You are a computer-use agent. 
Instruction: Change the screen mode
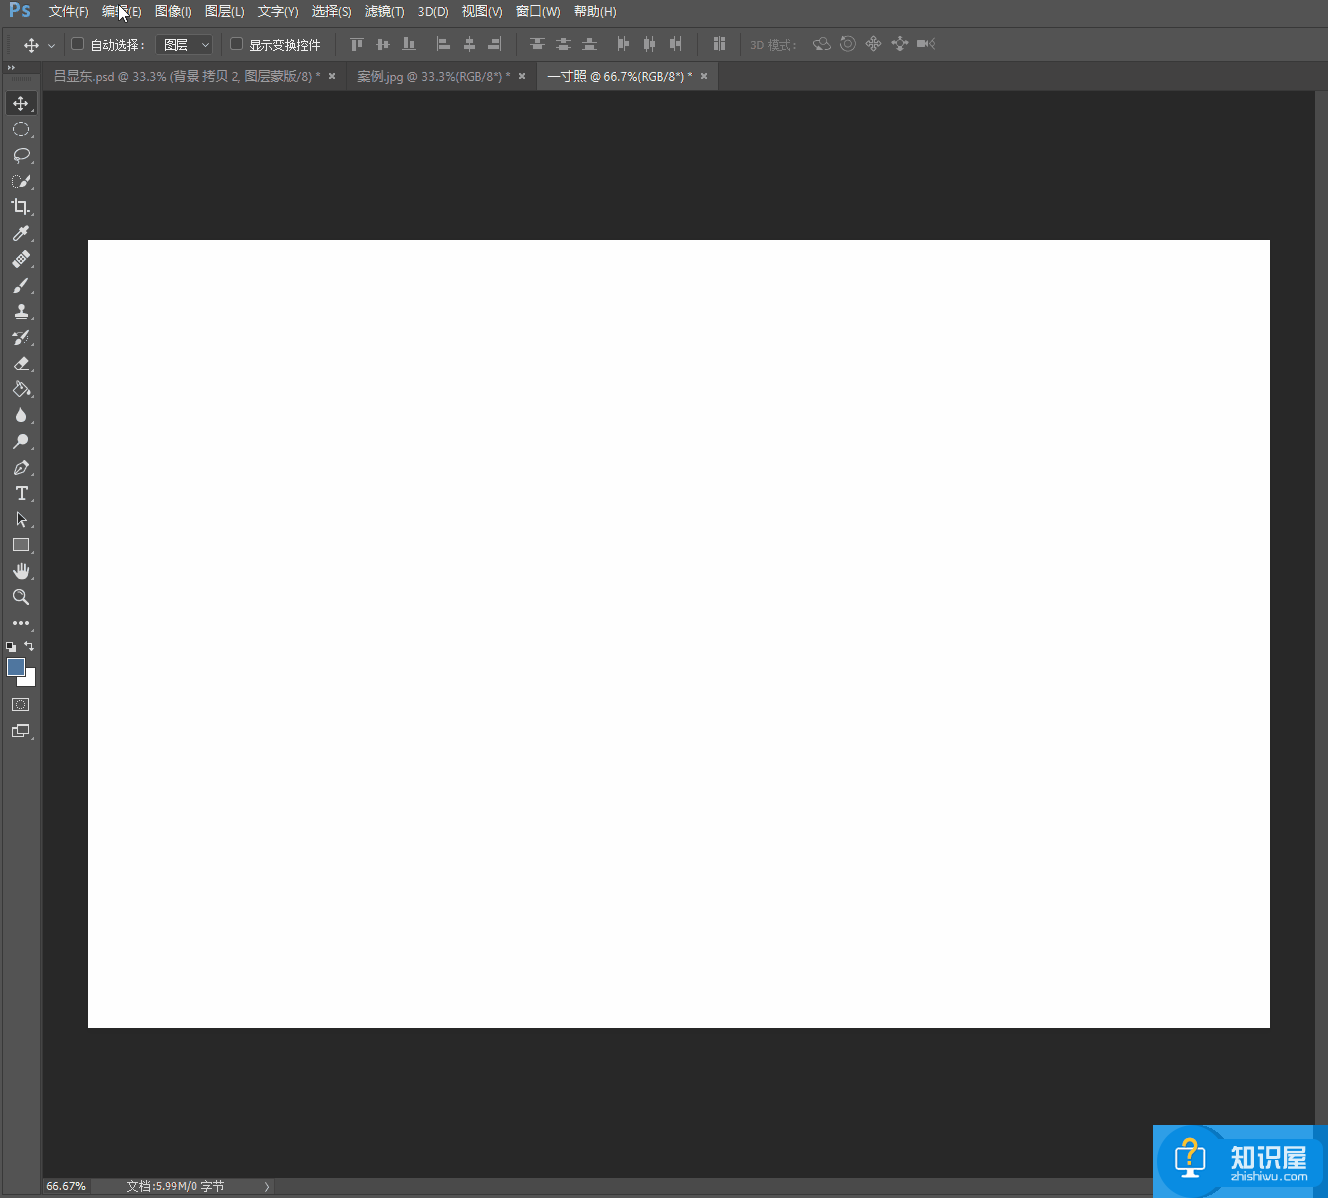pyautogui.click(x=21, y=731)
